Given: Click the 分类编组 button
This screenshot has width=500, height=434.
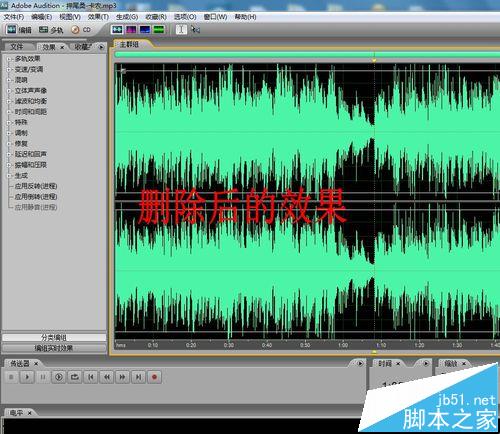Looking at the screenshot, I should [54, 337].
